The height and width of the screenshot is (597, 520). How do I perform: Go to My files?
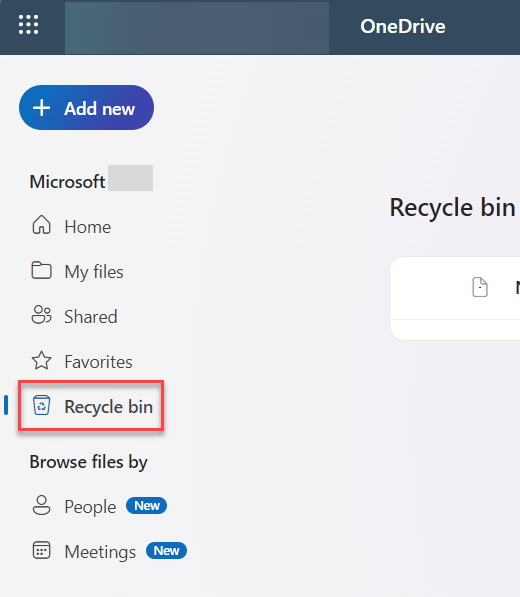point(77,271)
